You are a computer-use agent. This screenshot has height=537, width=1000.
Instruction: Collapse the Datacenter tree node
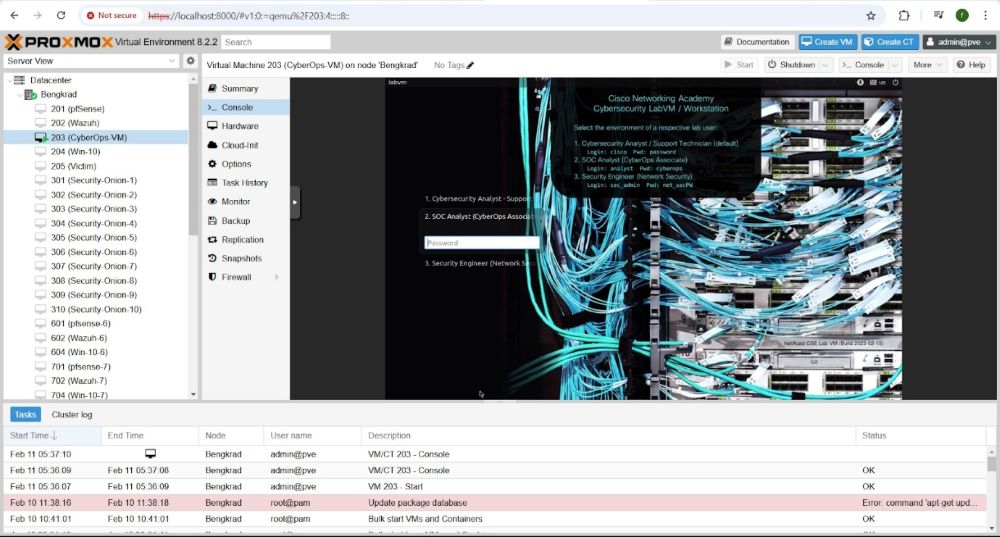tap(9, 80)
